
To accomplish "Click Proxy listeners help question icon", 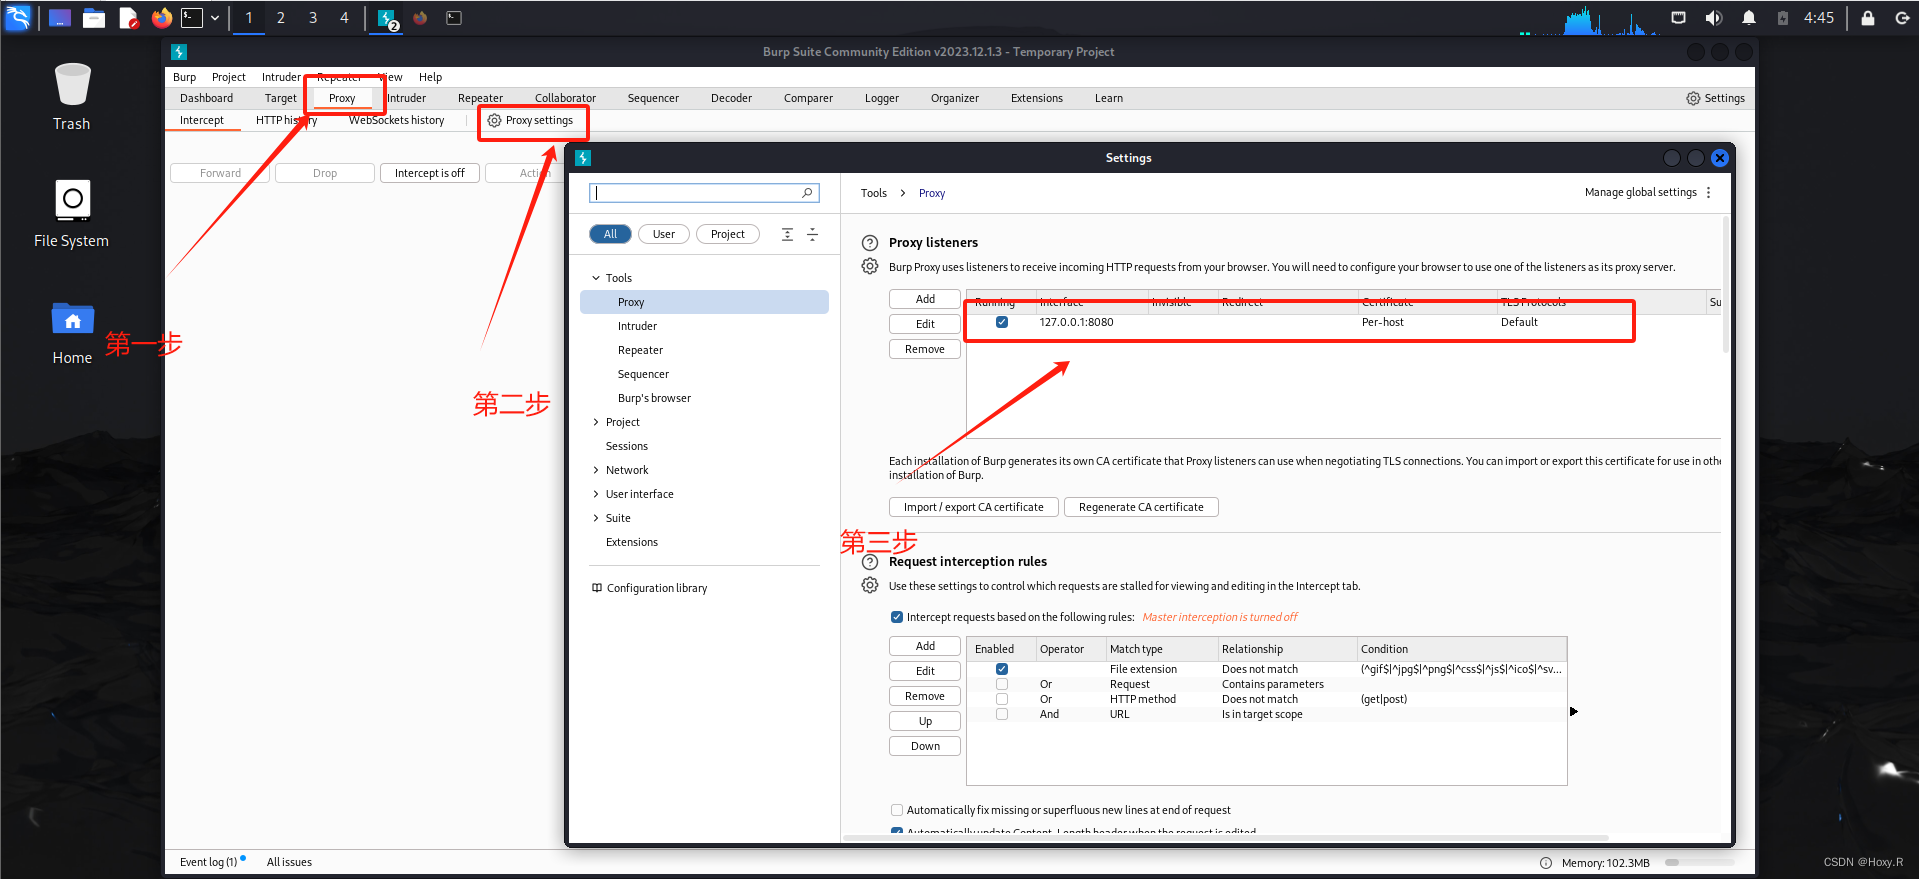I will (x=870, y=243).
